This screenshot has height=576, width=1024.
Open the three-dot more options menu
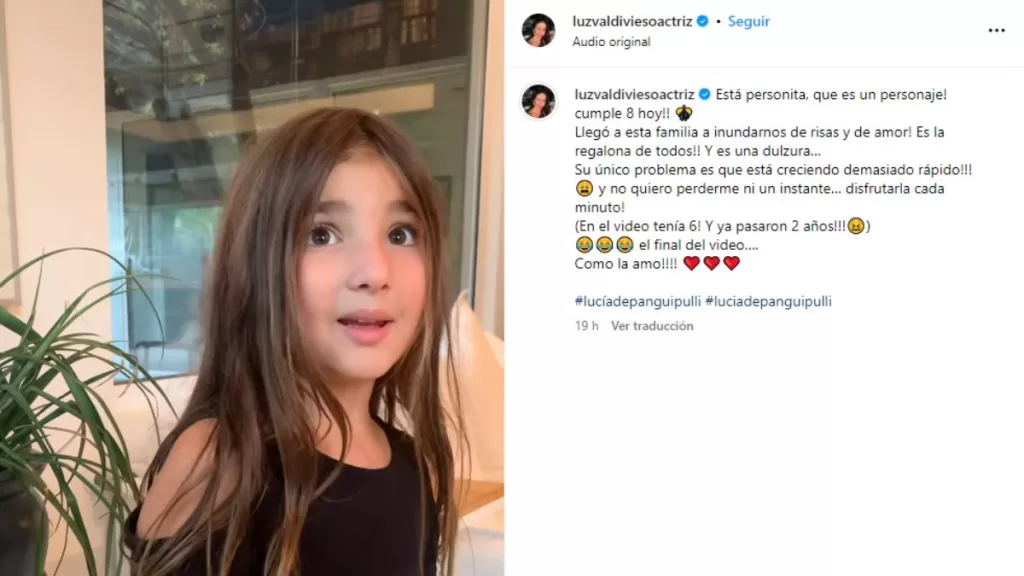click(x=996, y=30)
